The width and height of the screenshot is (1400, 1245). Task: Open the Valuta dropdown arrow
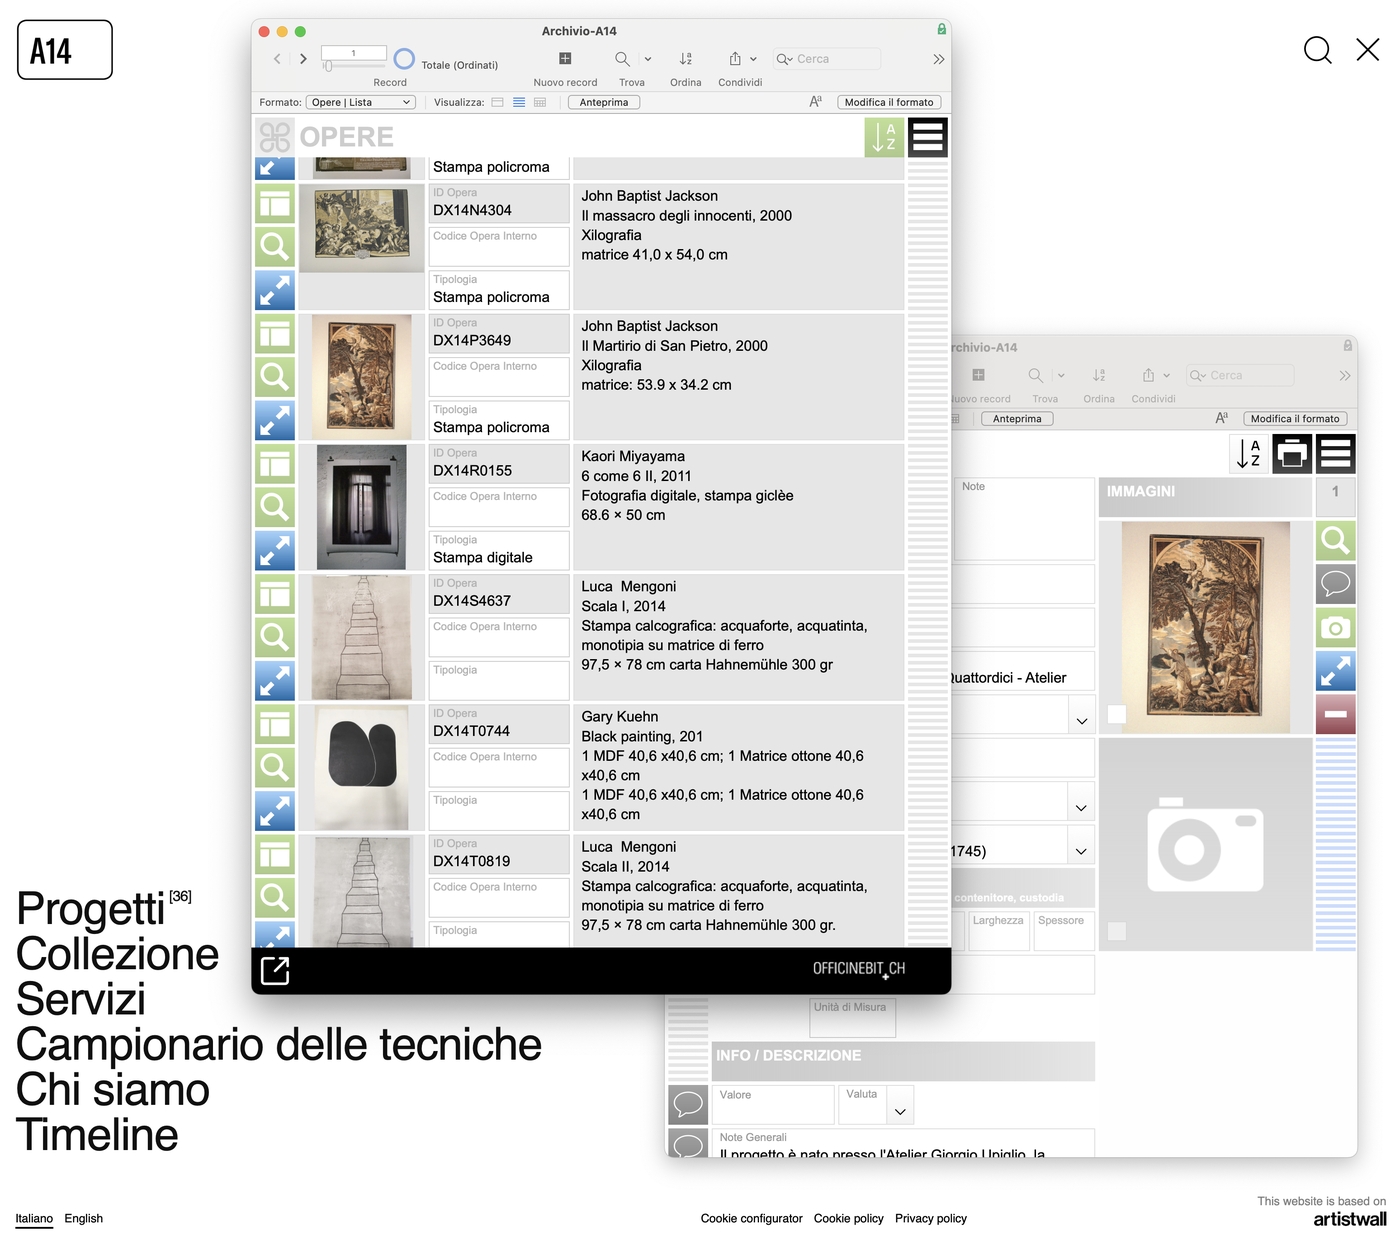click(x=900, y=1112)
